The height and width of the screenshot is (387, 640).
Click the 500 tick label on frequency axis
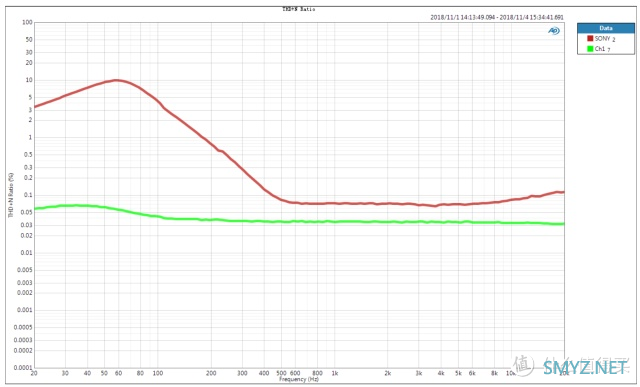(281, 373)
